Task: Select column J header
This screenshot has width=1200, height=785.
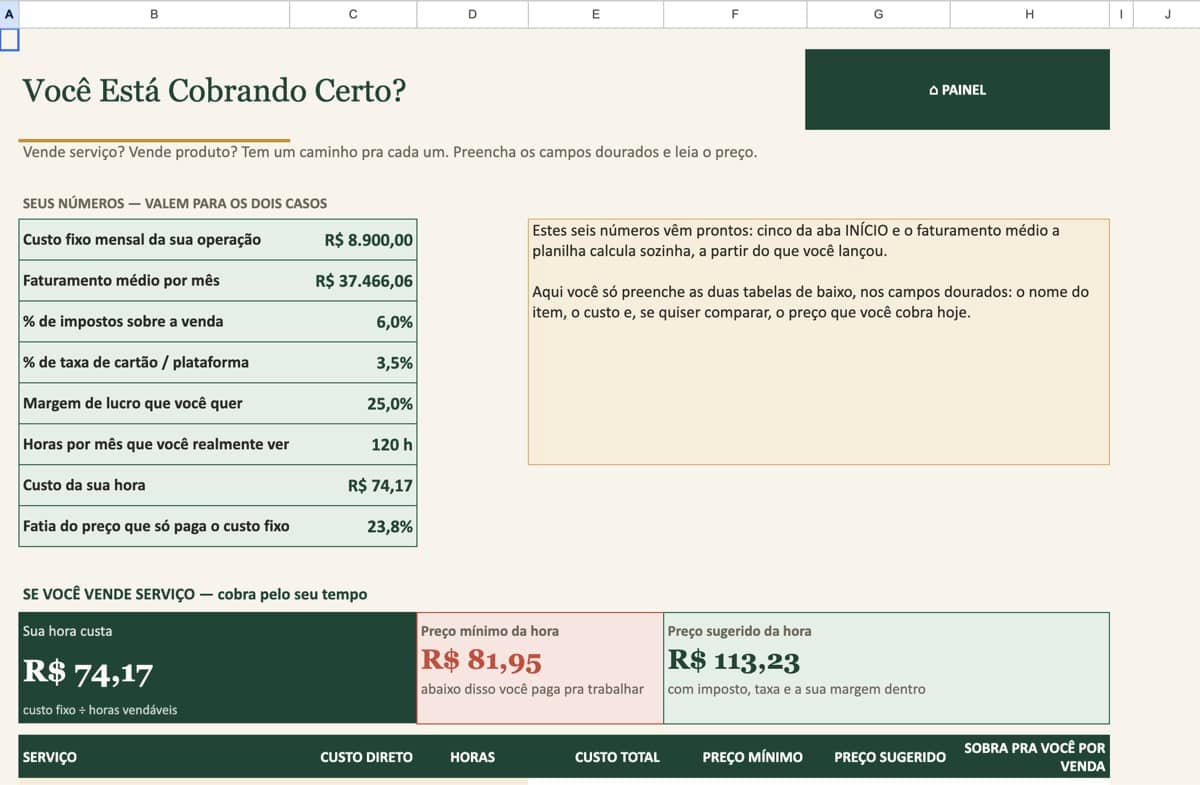Action: pos(1167,14)
